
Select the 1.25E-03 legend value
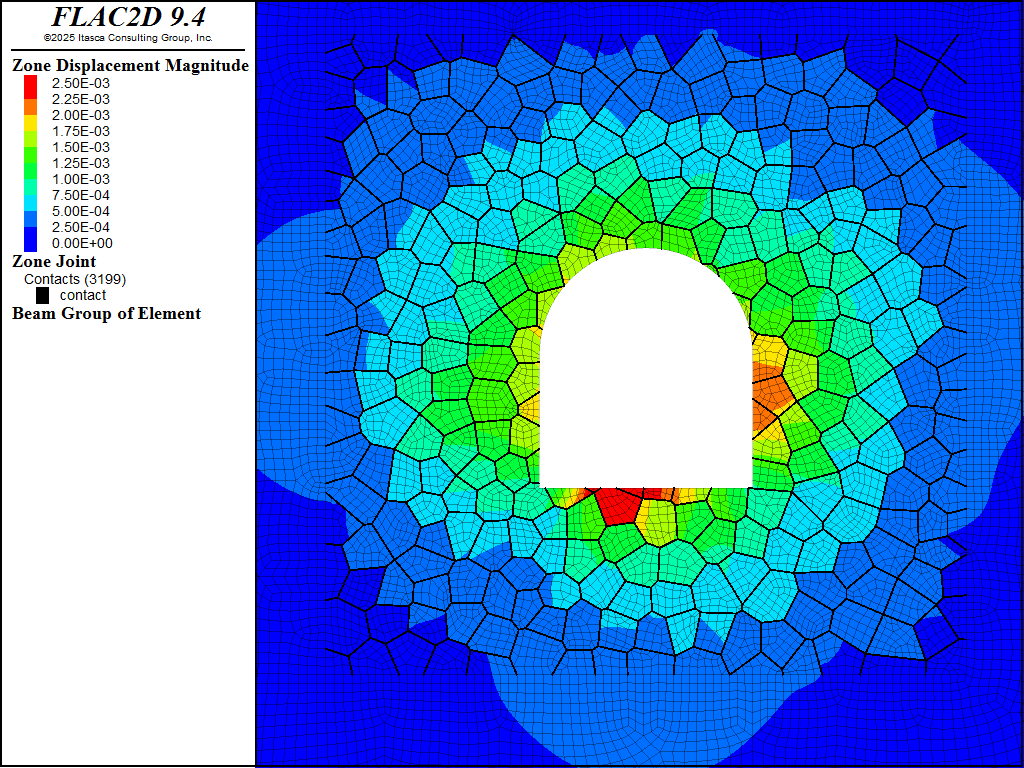pyautogui.click(x=81, y=163)
